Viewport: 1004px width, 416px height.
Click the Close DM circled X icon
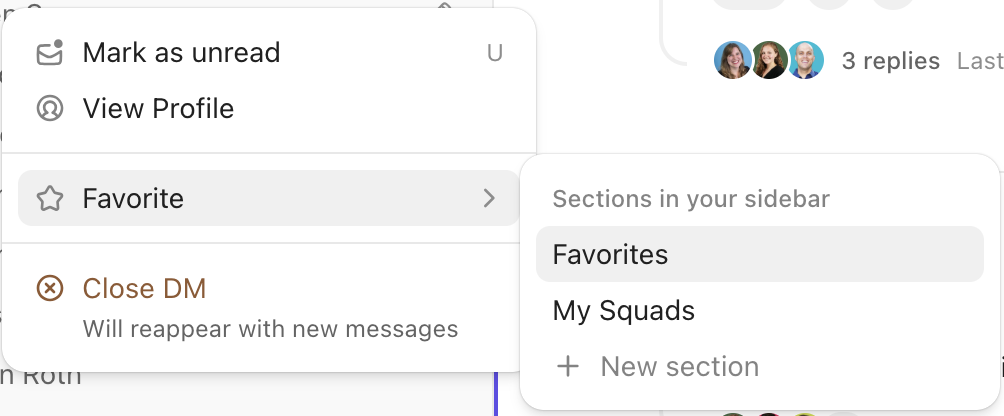pyautogui.click(x=49, y=289)
